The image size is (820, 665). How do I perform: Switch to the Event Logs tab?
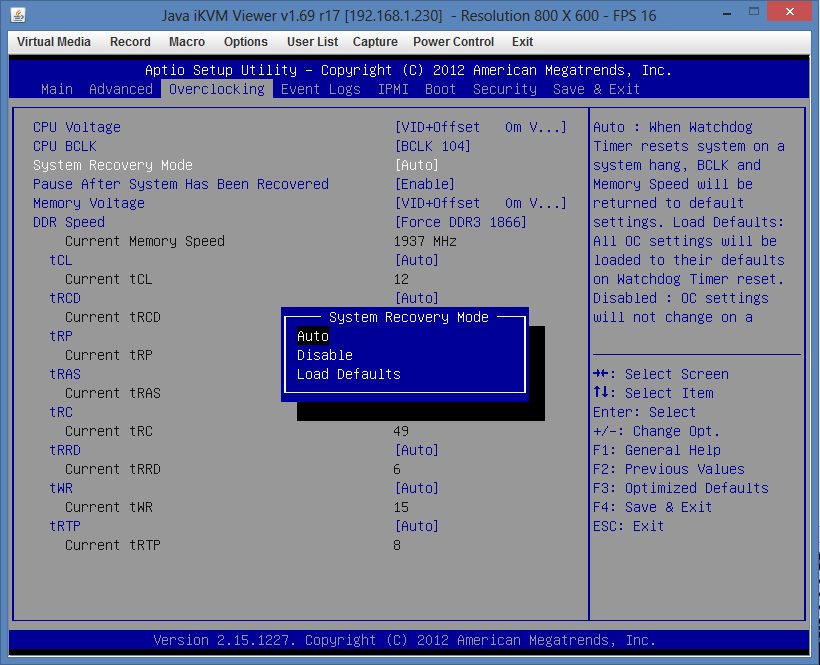click(320, 89)
